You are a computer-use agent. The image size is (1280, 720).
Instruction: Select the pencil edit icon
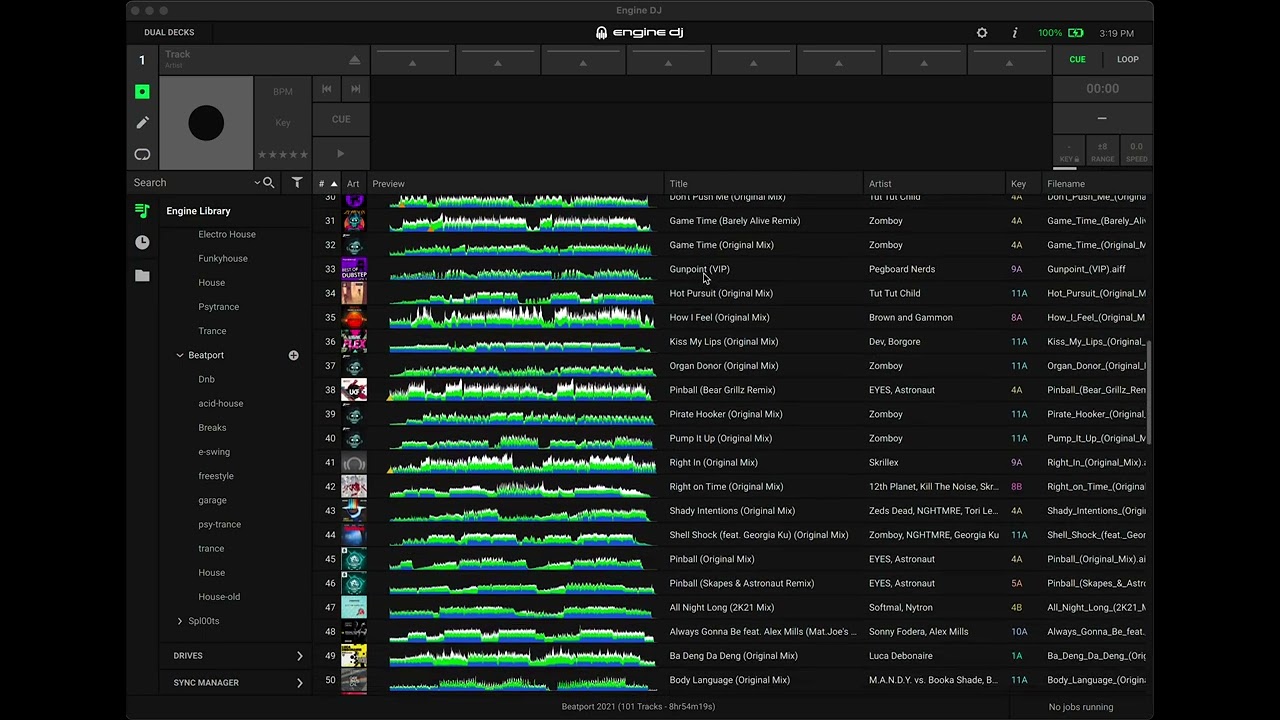(x=142, y=123)
